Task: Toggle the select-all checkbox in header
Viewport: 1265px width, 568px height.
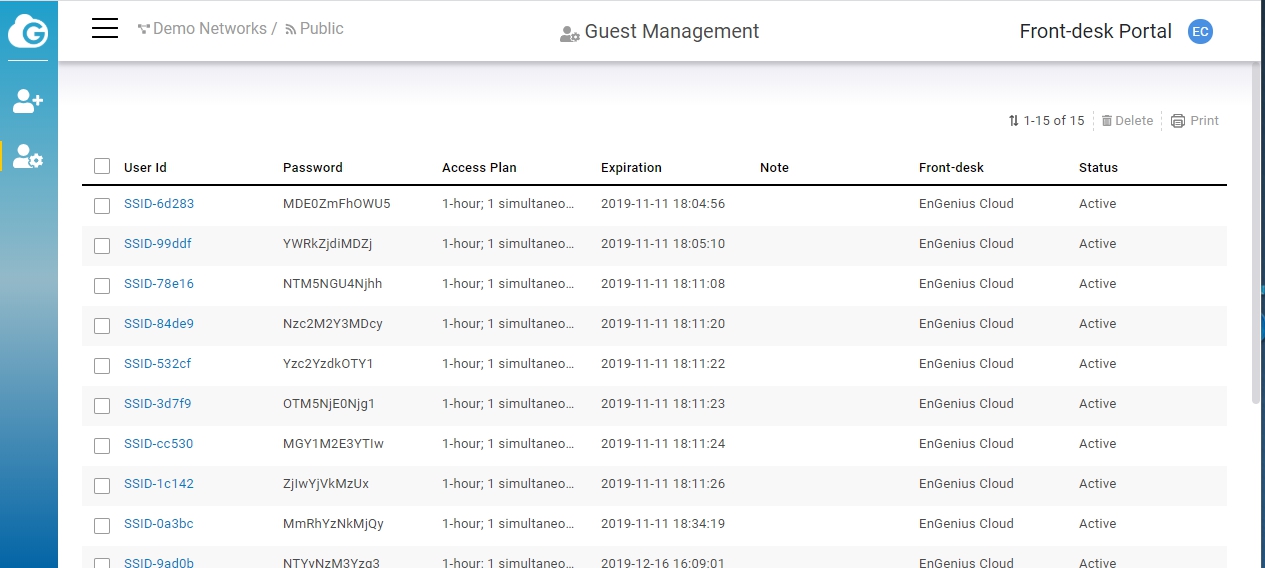Action: 102,166
